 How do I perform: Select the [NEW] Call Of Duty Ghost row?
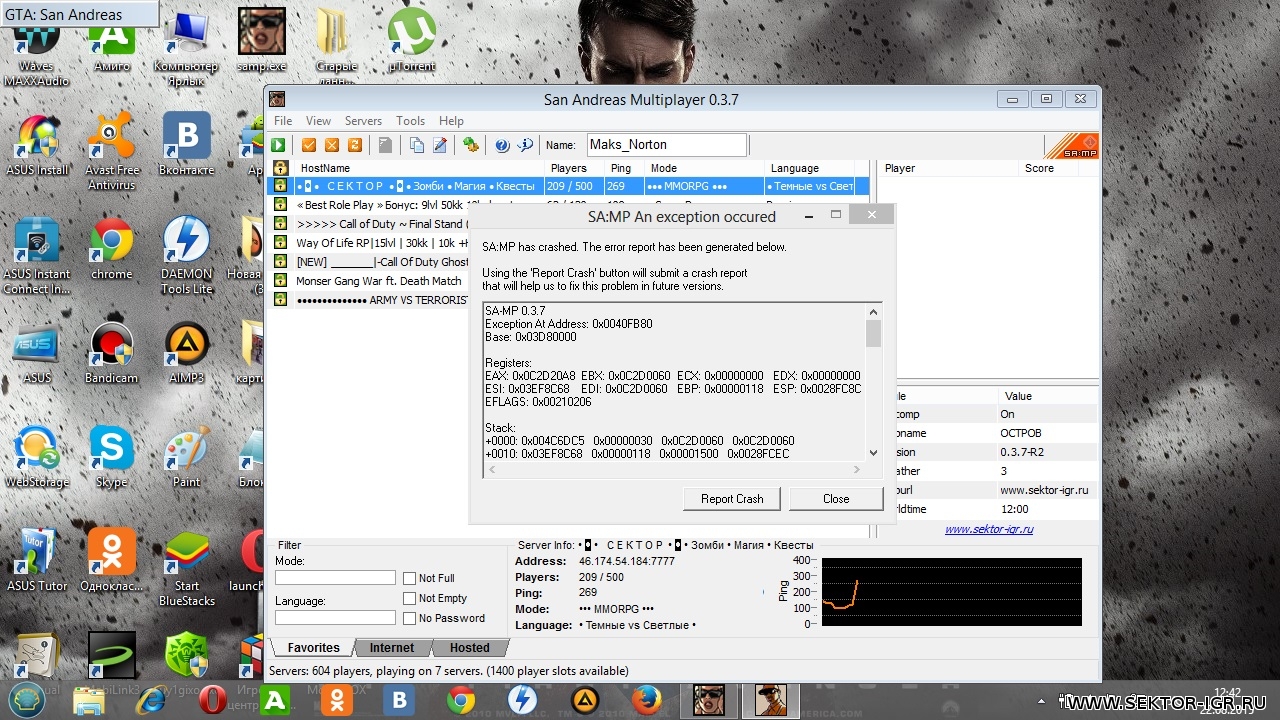382,262
